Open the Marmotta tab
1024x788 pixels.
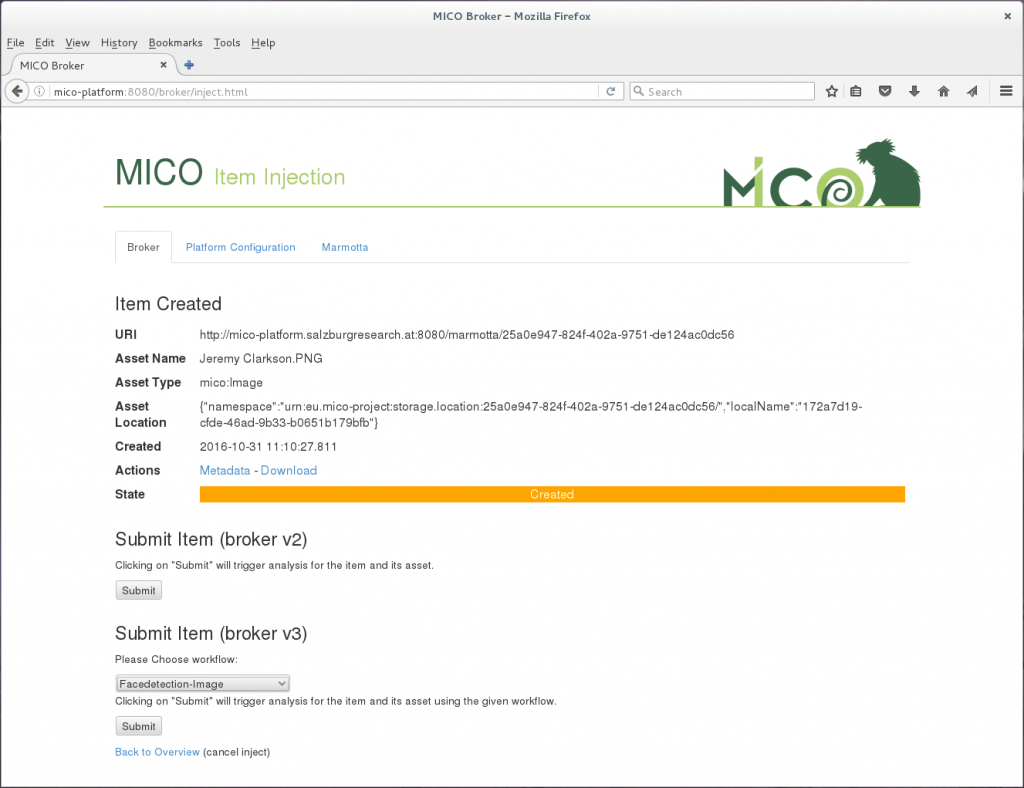tap(344, 247)
